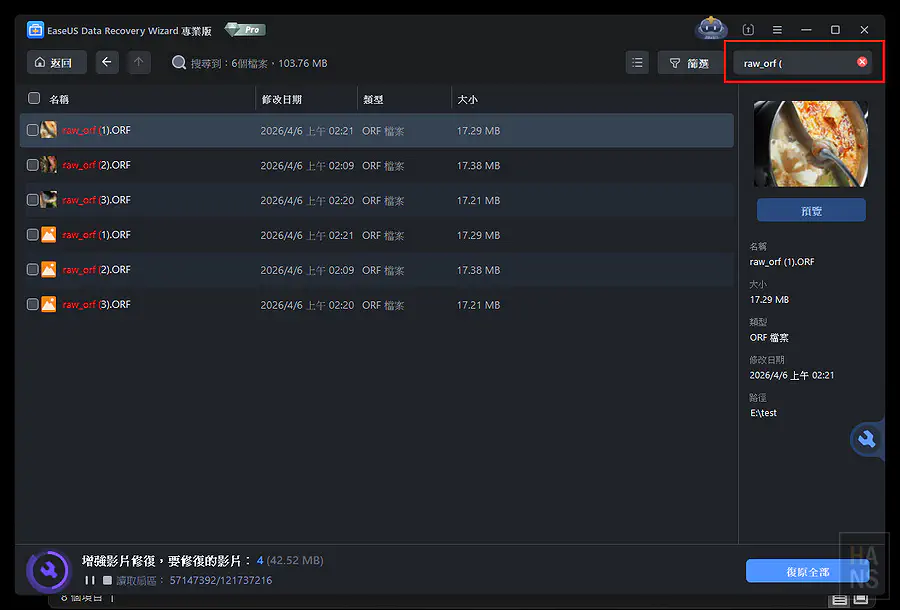Image resolution: width=900 pixels, height=610 pixels.
Task: Clear the search box with red X
Action: (862, 63)
